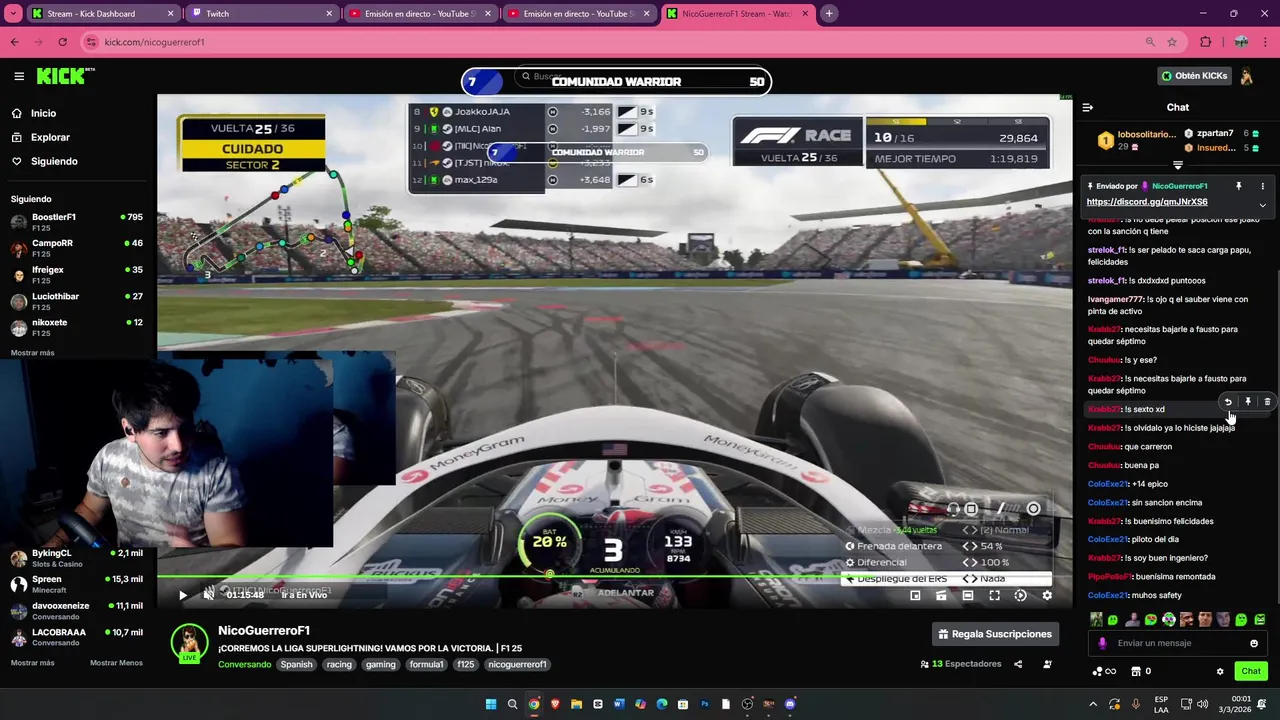Viewport: 1280px width, 720px height.
Task: Click the Regala Suscripciones button
Action: [x=995, y=634]
